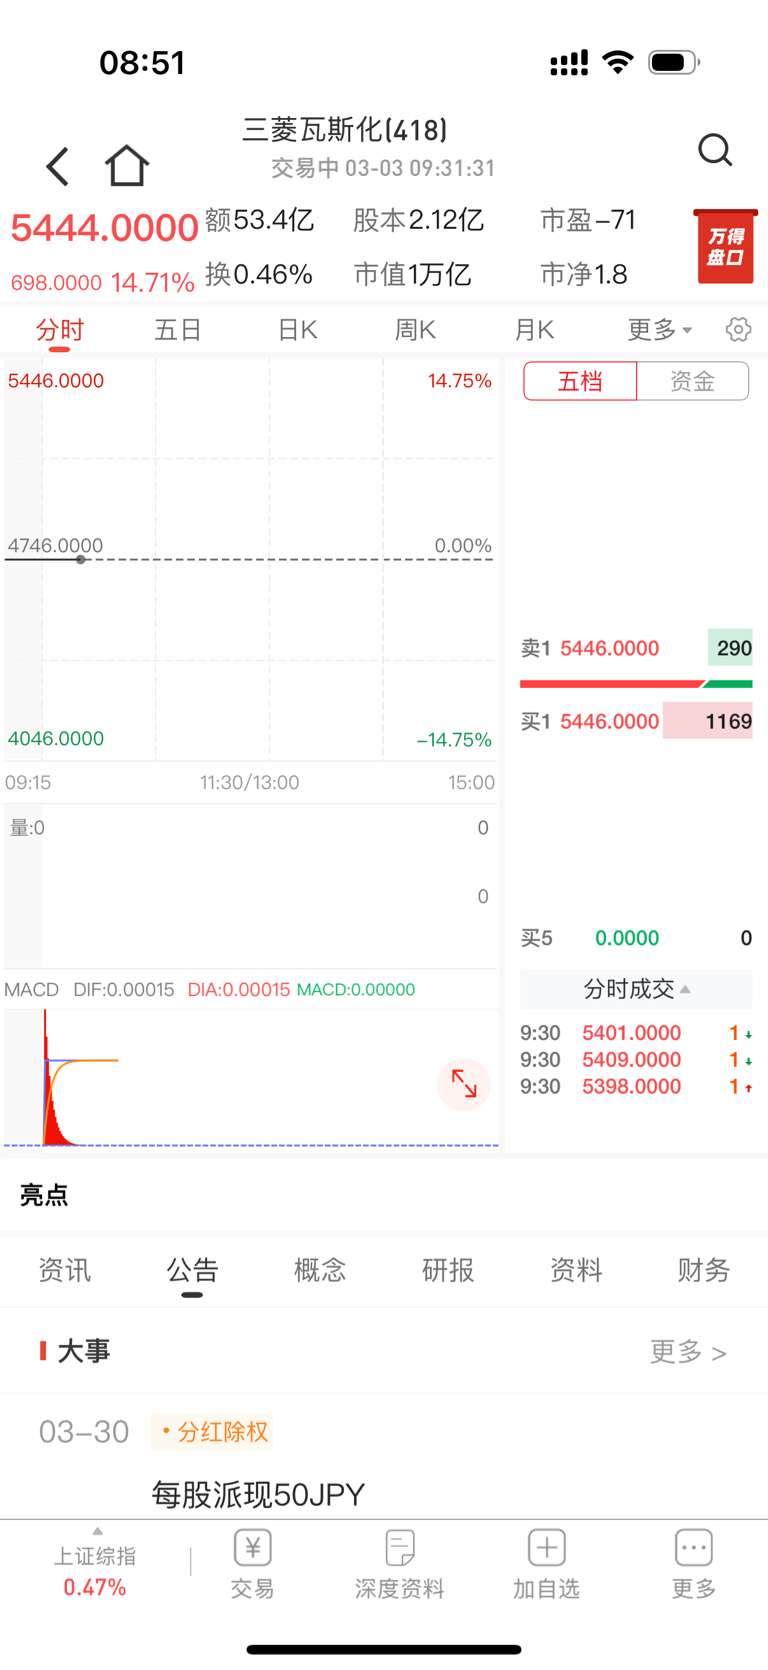This screenshot has height=1670, width=768.
Task: Tap the back arrow icon
Action: tap(58, 166)
